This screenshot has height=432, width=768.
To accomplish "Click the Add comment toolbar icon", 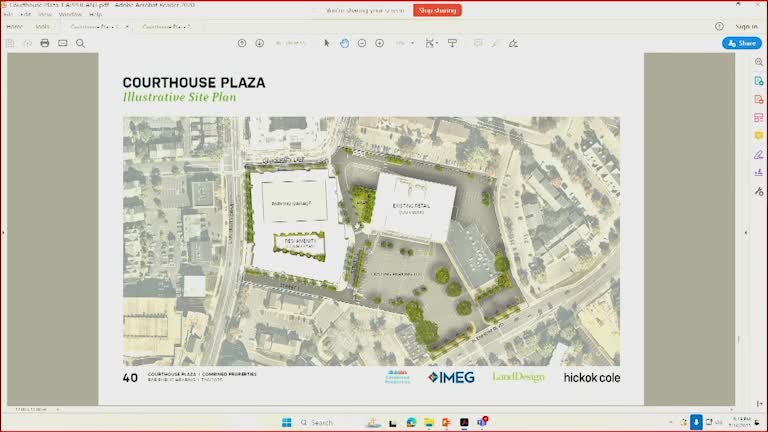I will tap(478, 43).
